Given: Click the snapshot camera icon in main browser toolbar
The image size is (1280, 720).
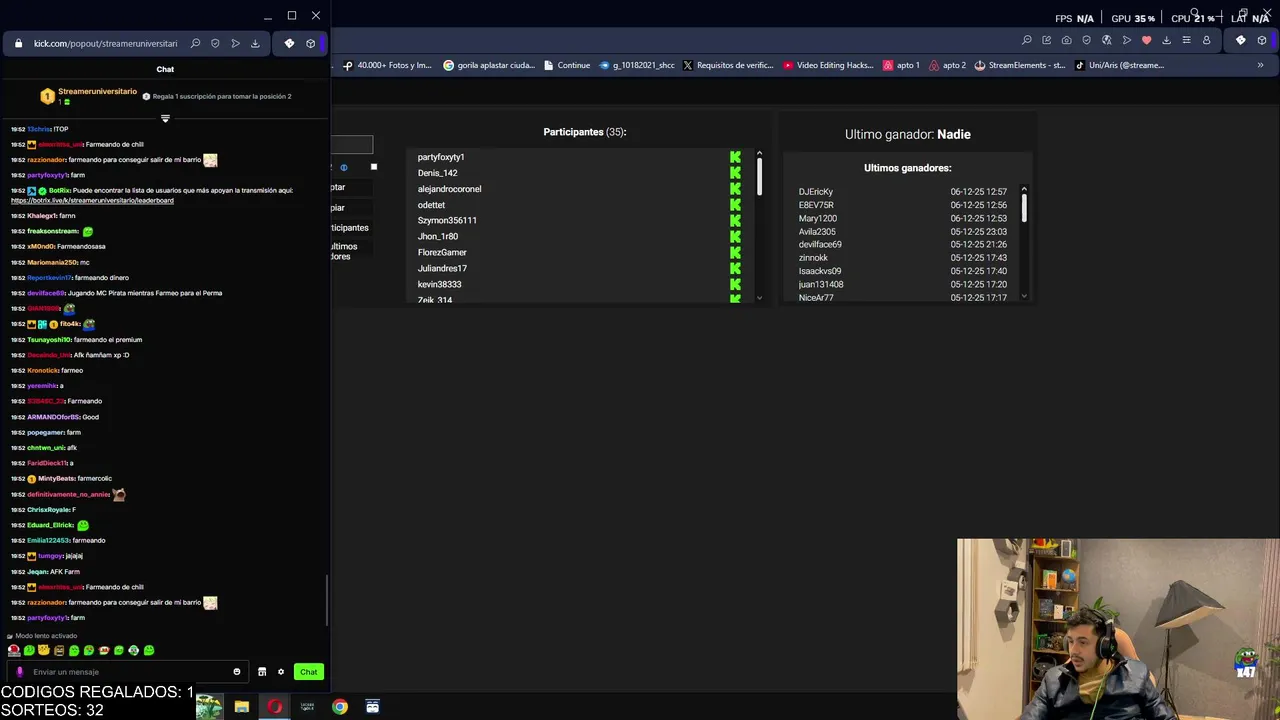Looking at the screenshot, I should [1066, 40].
